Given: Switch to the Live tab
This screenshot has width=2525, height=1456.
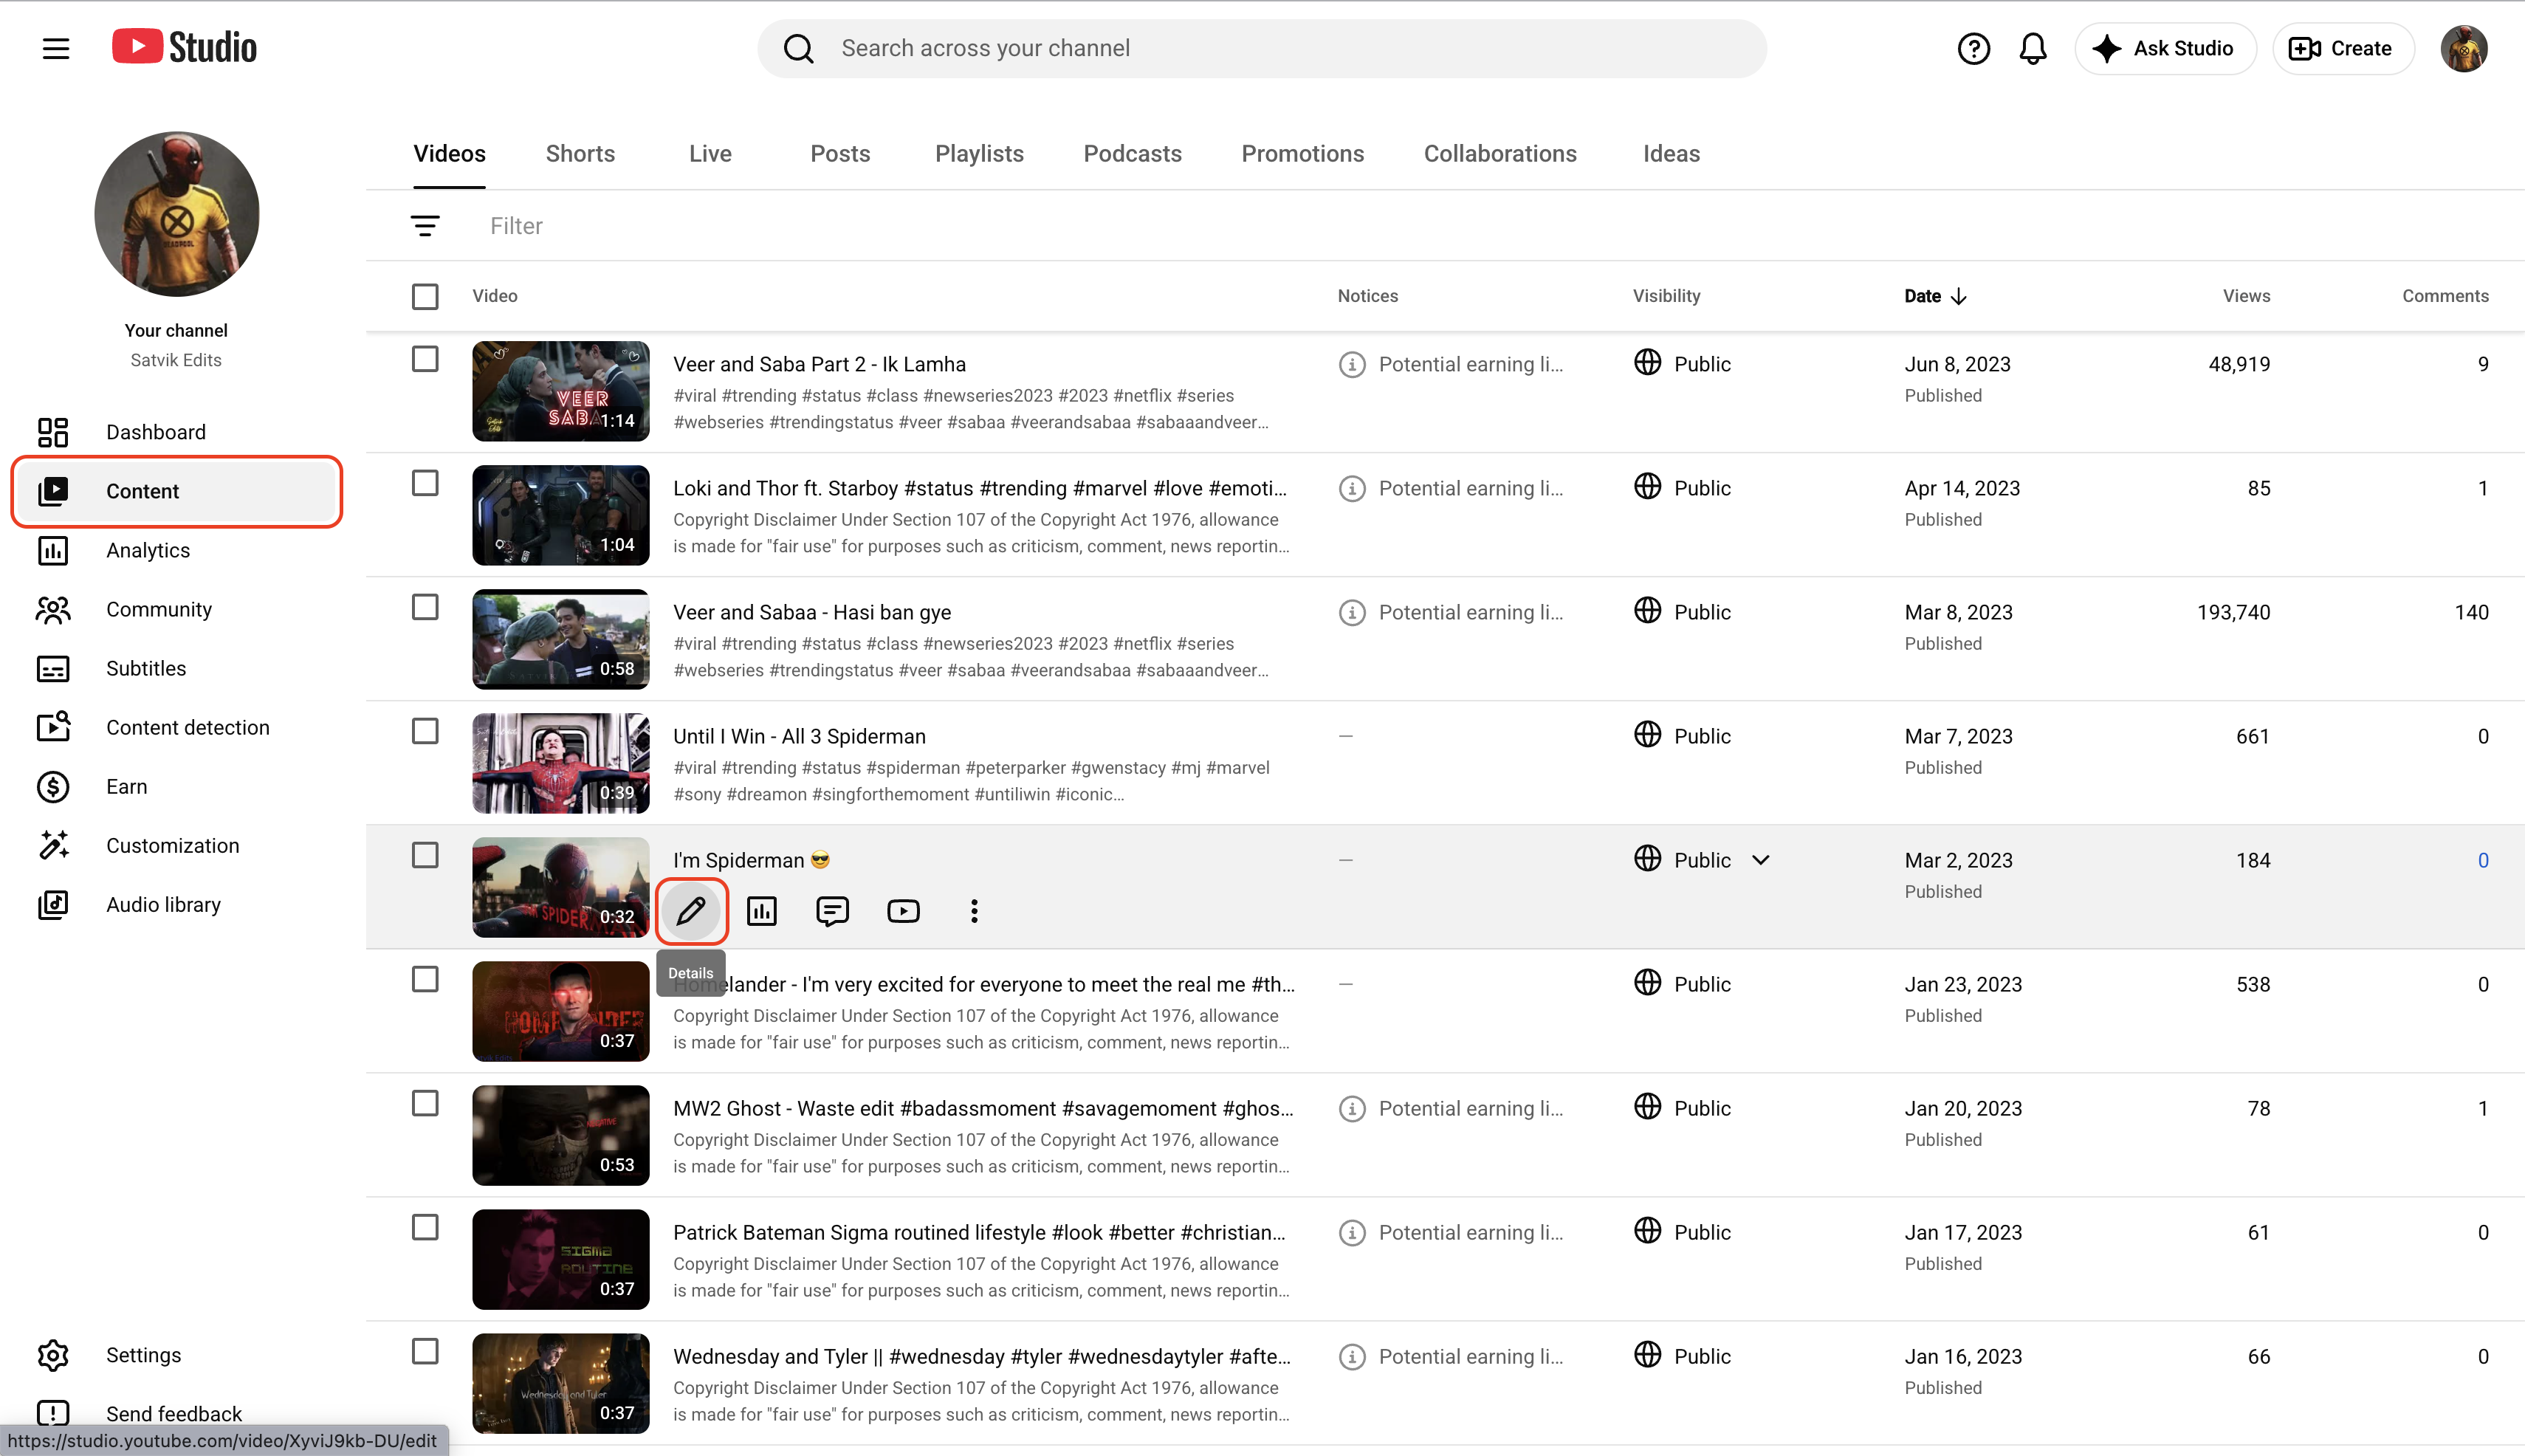Looking at the screenshot, I should (x=710, y=154).
